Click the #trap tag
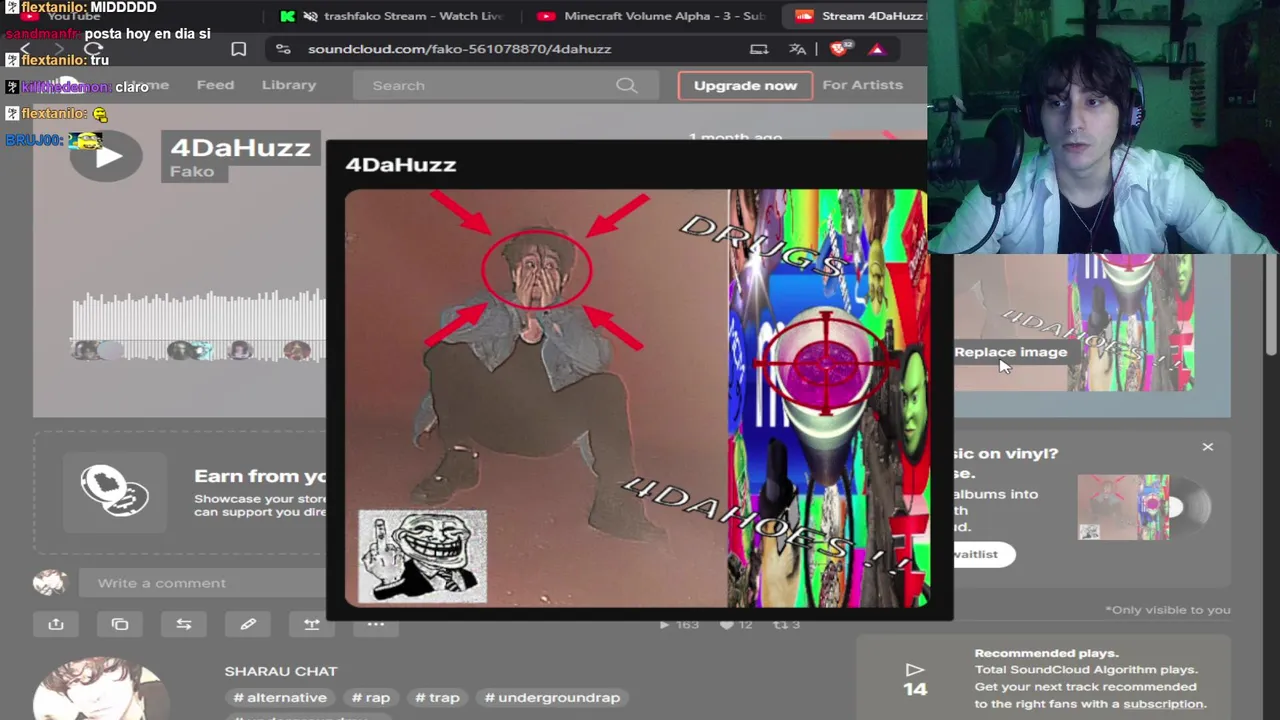1280x720 pixels. (437, 697)
